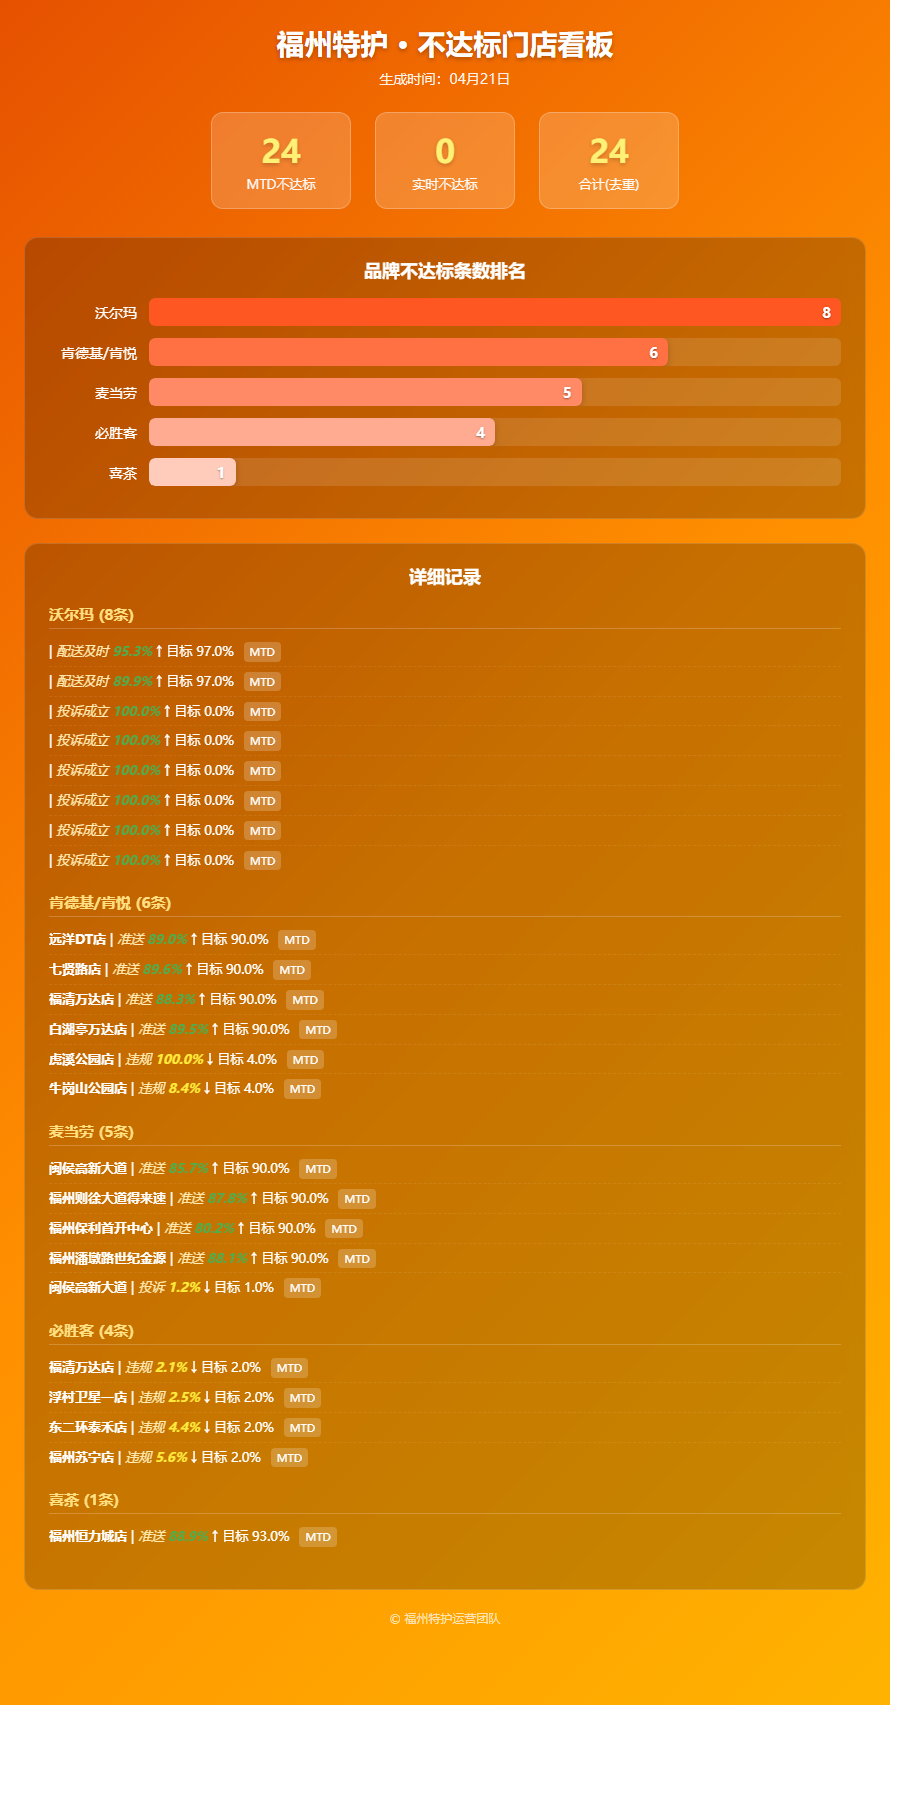Click MTD badge on 虎溪公园店 row
This screenshot has height=1800, width=920.
coord(305,1060)
